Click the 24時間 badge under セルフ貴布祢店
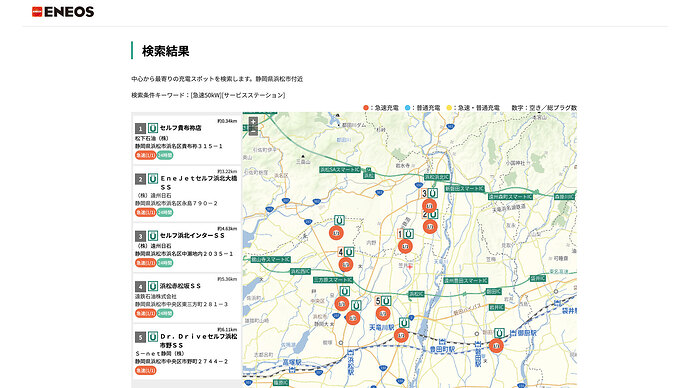Viewport: 690px width, 388px height. pos(165,155)
